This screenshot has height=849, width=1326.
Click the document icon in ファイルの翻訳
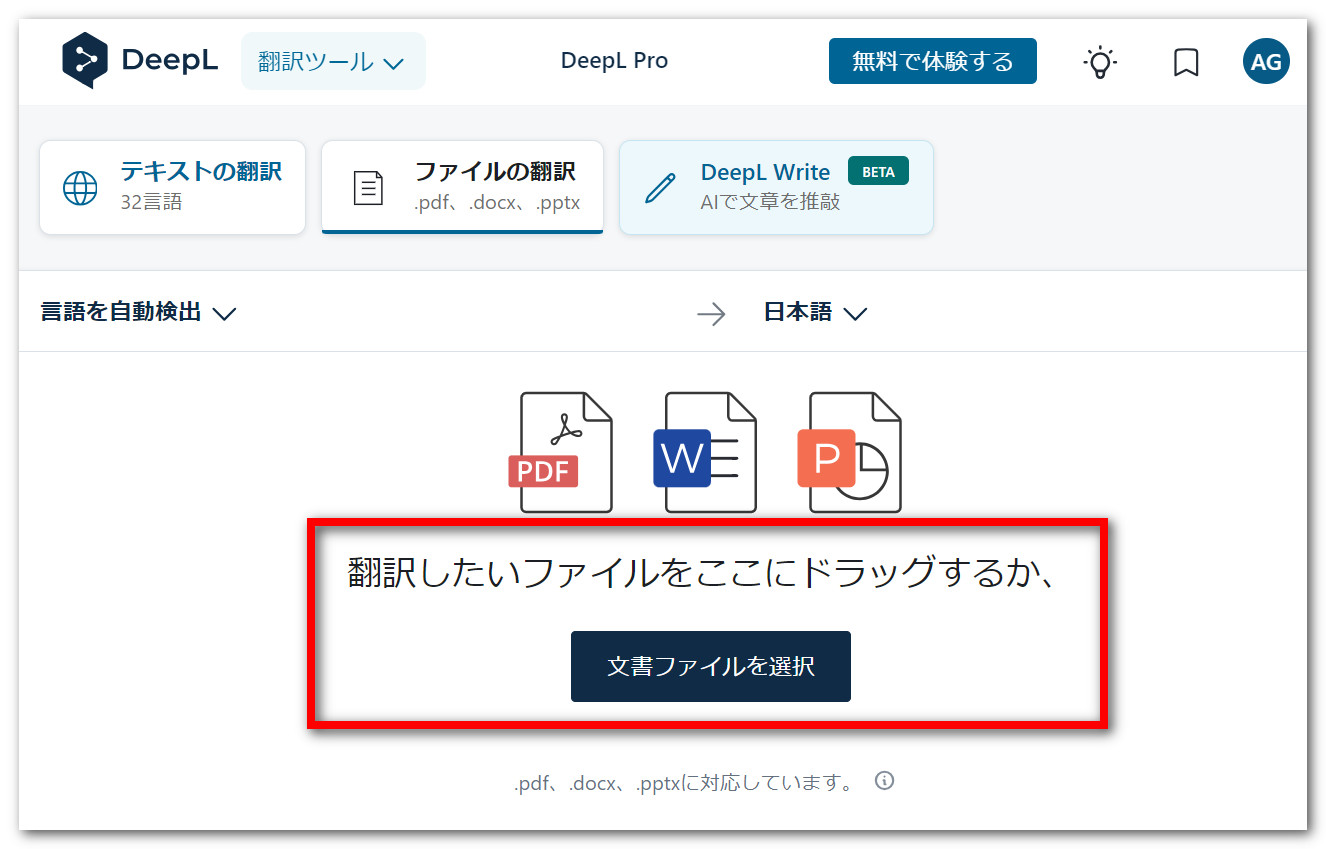click(x=369, y=188)
